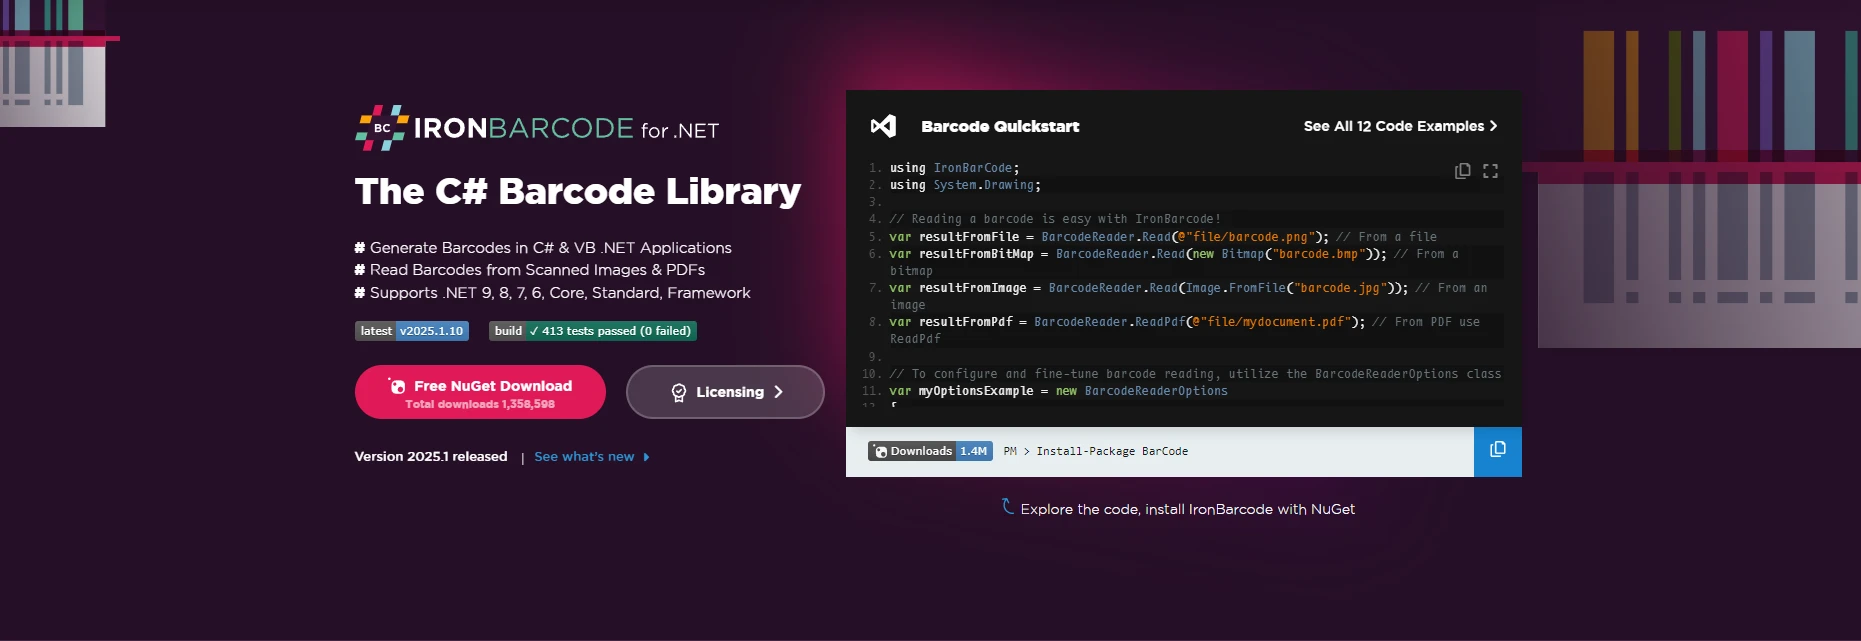
Task: Click the ribbon badge icon on Licensing
Action: coord(679,393)
